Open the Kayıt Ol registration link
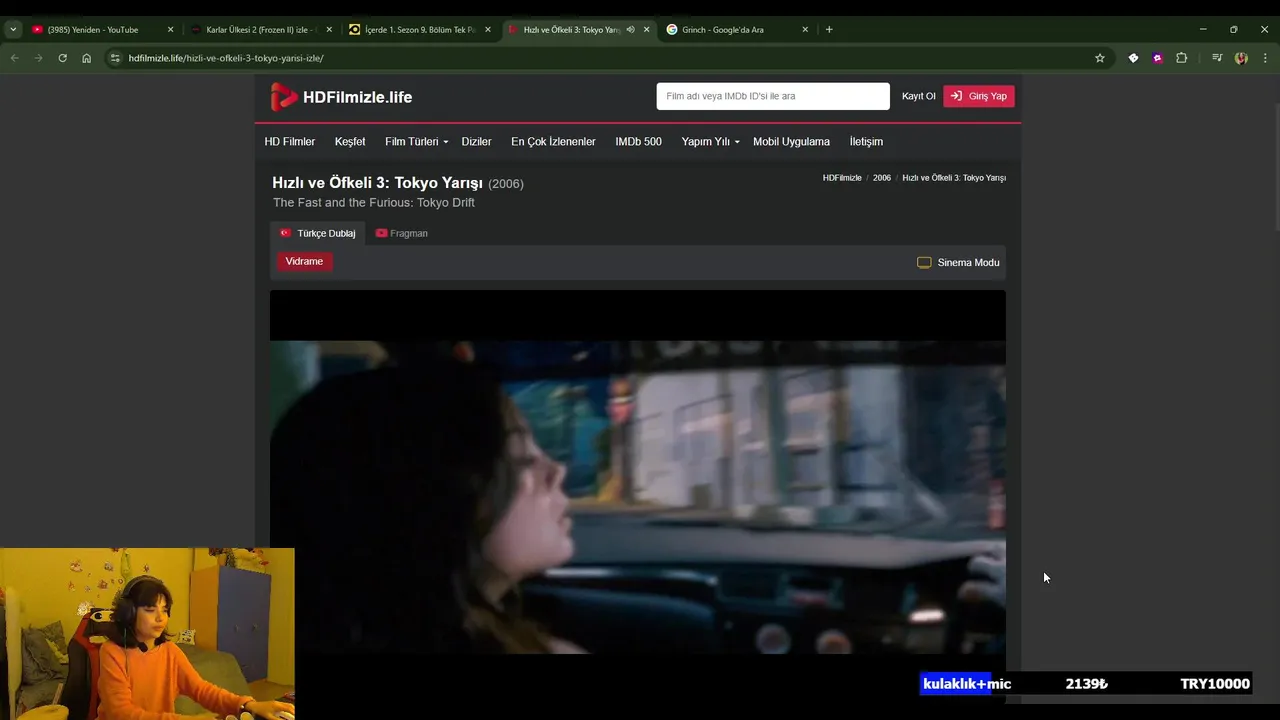 click(918, 96)
